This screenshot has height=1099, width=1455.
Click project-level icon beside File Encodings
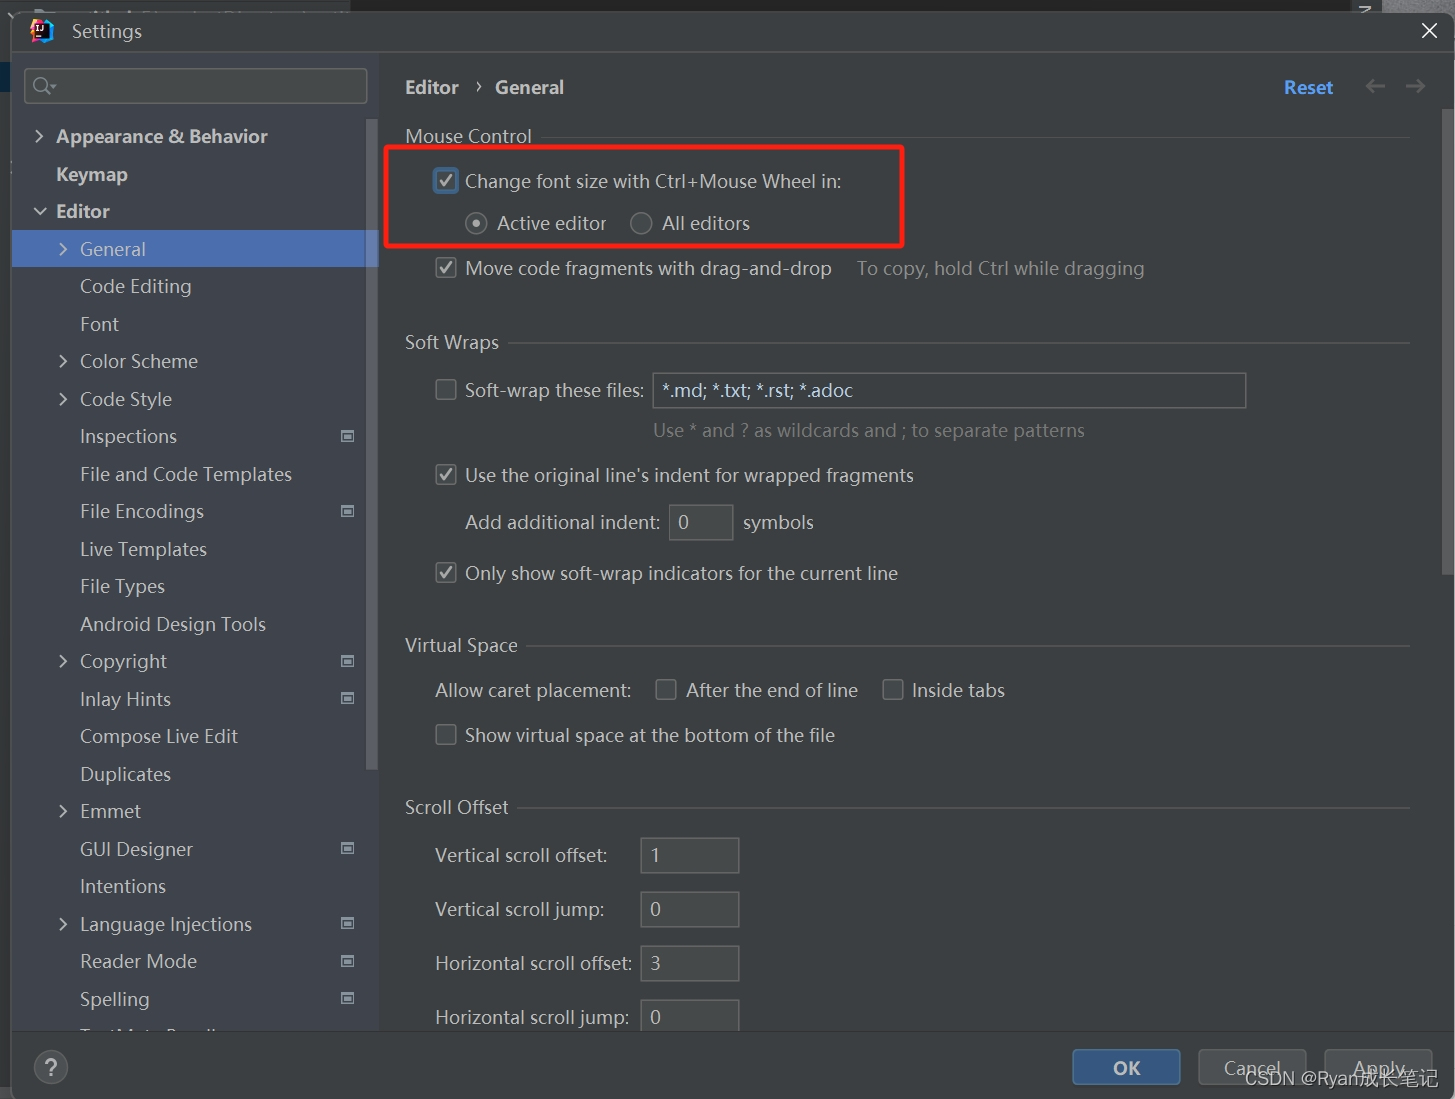tap(348, 511)
